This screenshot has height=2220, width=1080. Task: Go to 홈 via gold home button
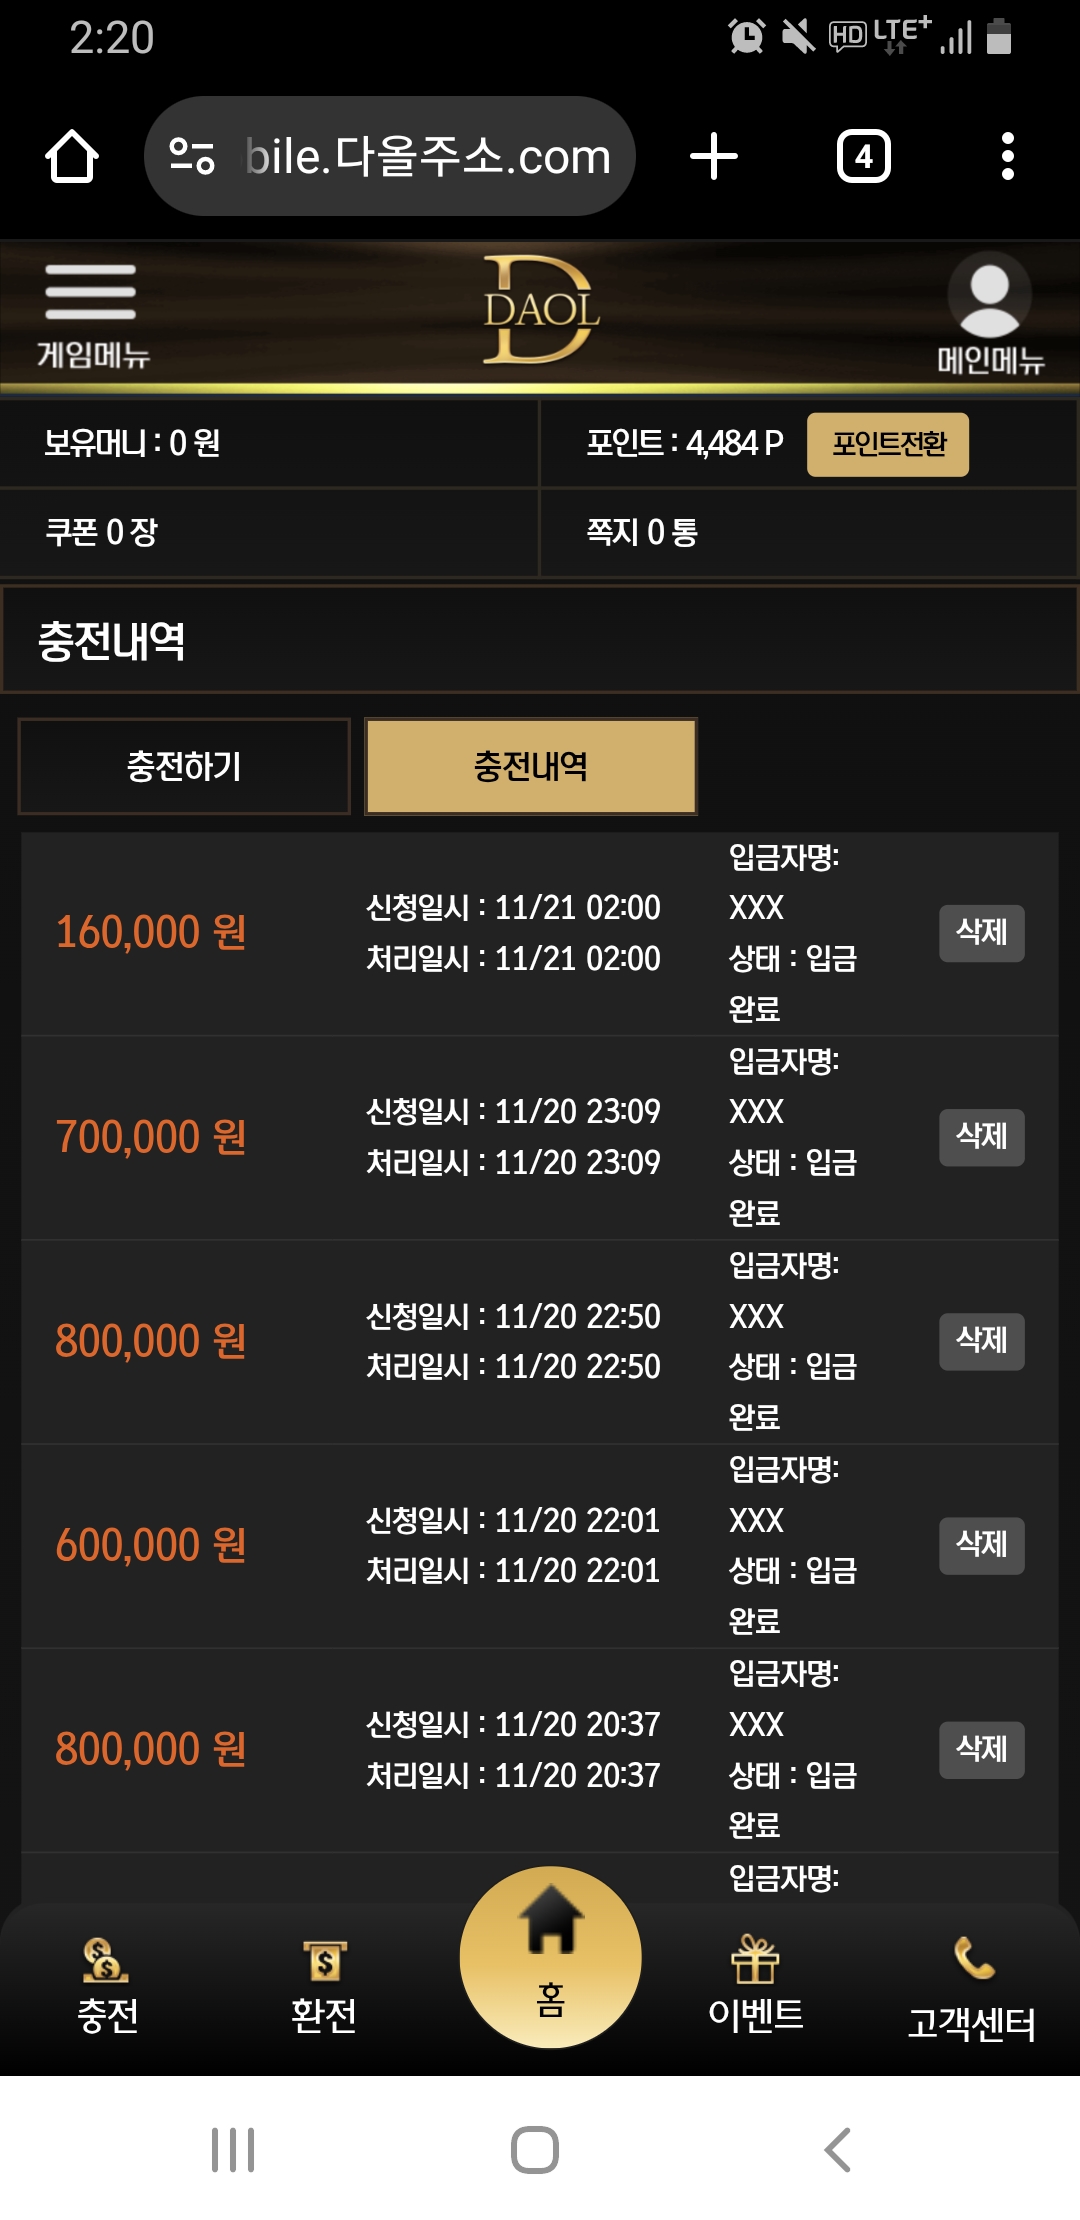(550, 1956)
